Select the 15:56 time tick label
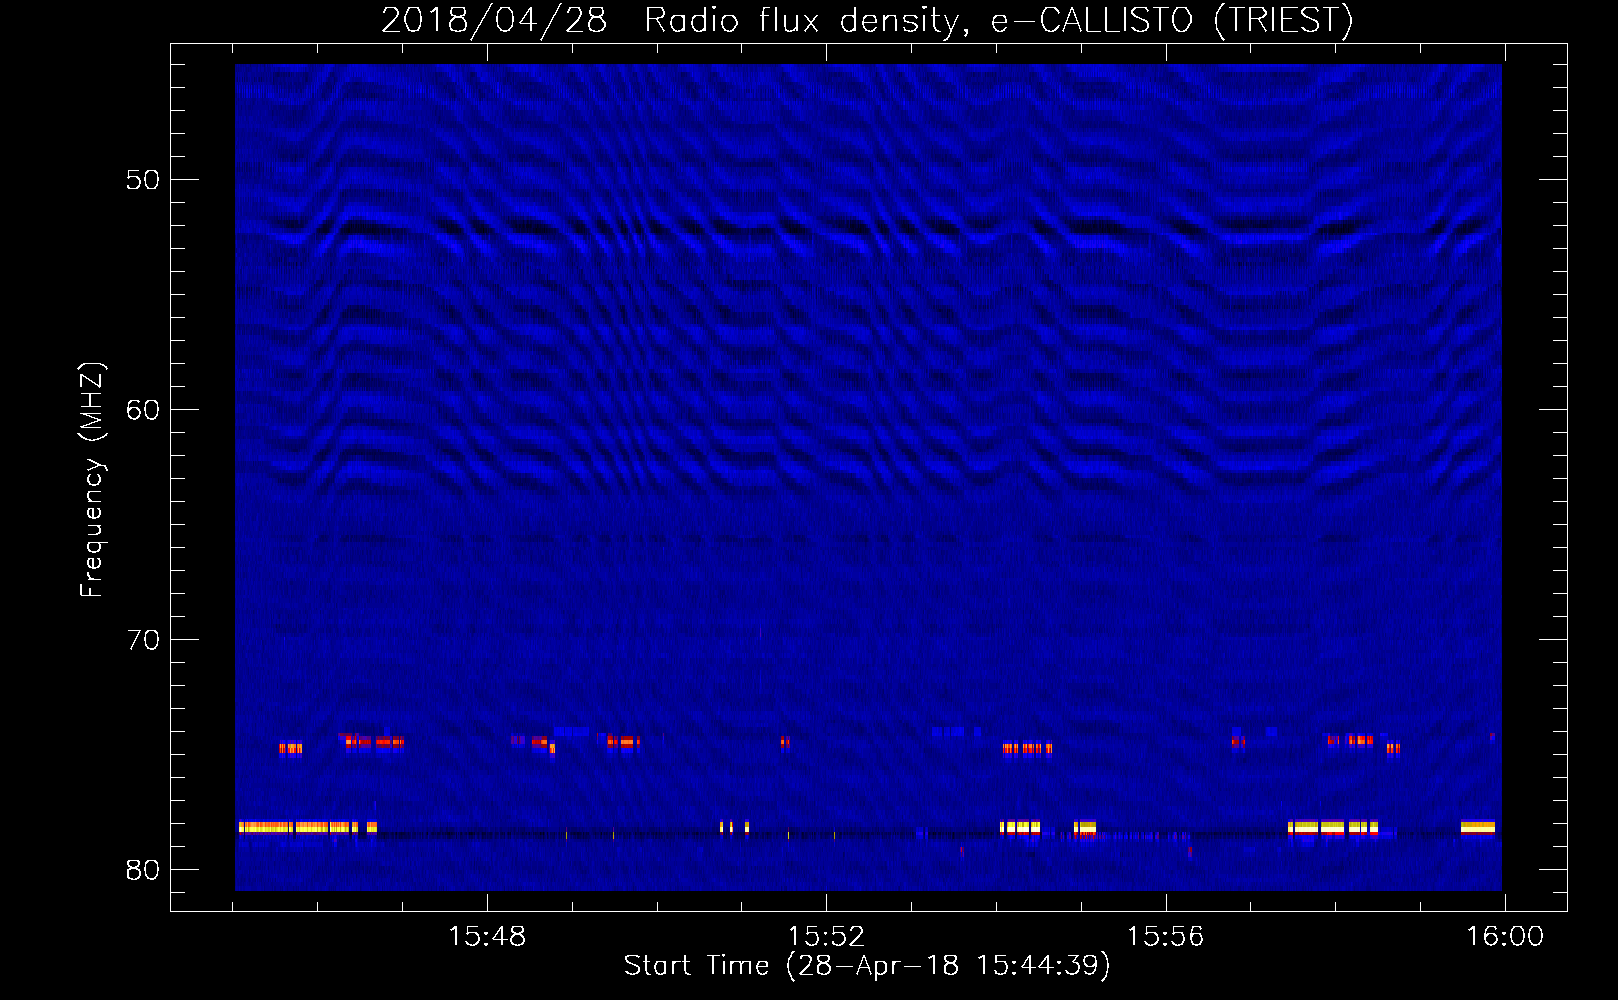This screenshot has width=1618, height=1000. pyautogui.click(x=1165, y=937)
